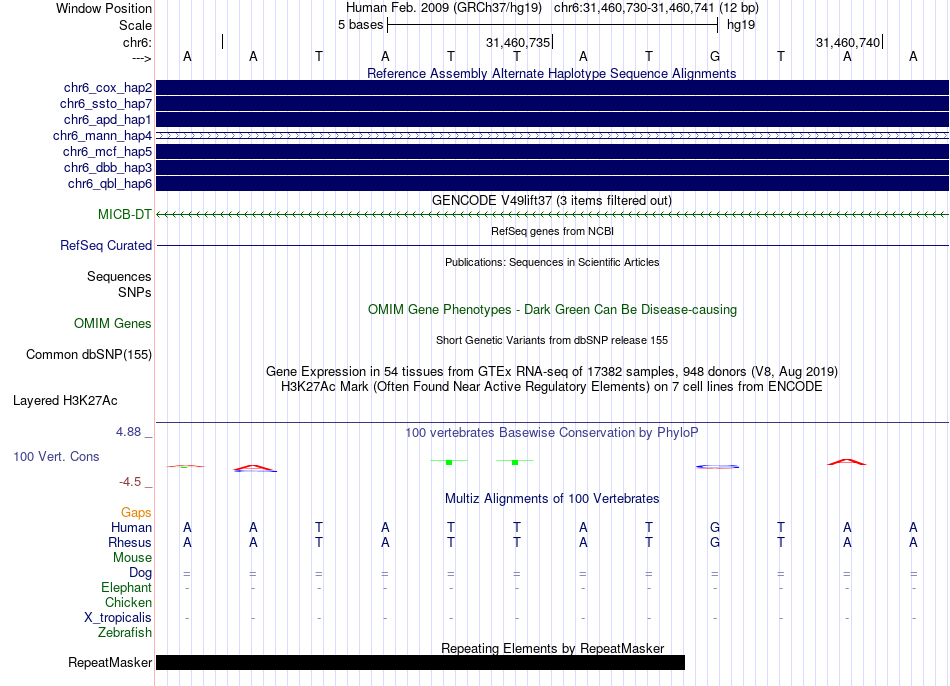Click the OMIM Gene Phenotypes track title
The width and height of the screenshot is (950, 686).
coord(553,310)
